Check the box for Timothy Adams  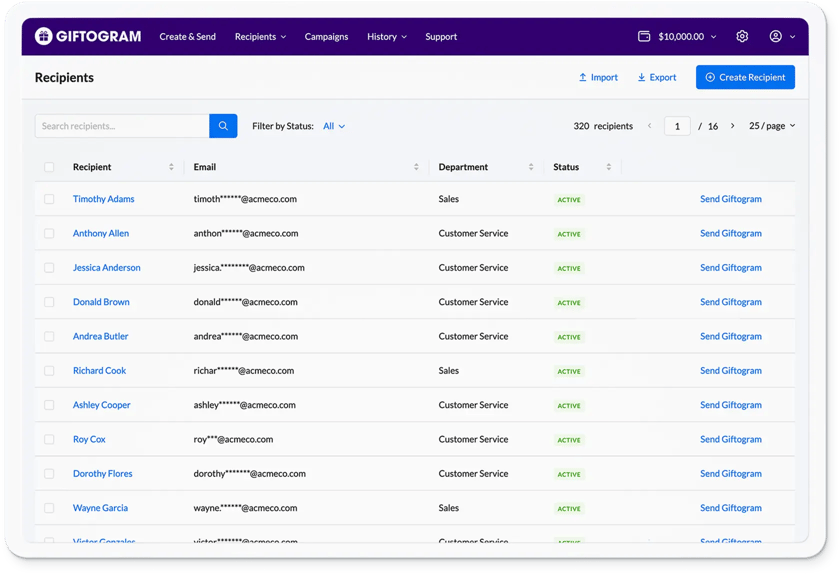click(49, 199)
